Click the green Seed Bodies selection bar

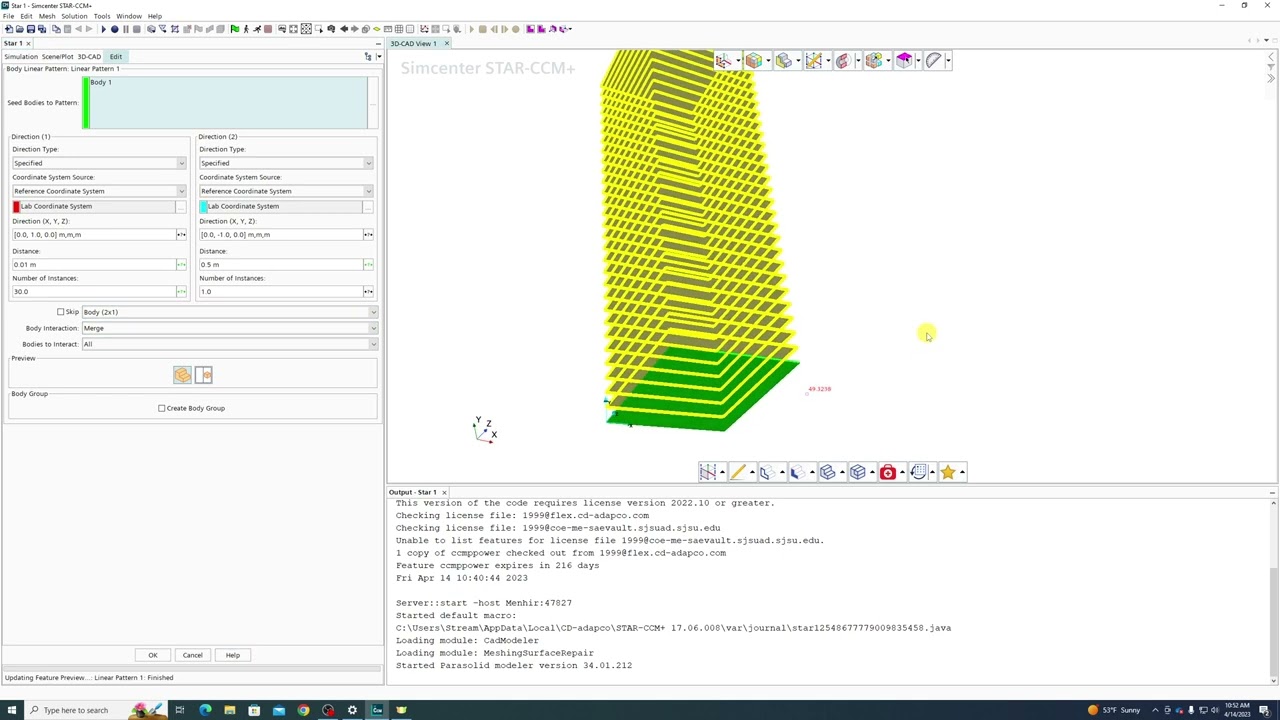pyautogui.click(x=86, y=102)
